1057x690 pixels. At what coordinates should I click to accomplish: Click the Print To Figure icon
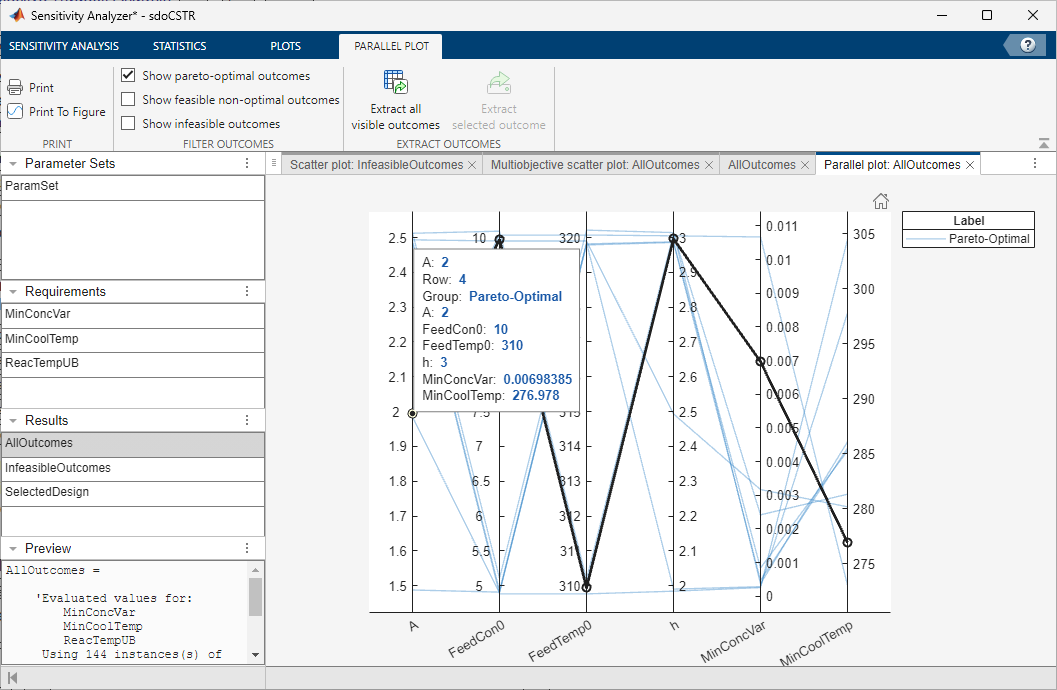click(x=15, y=112)
